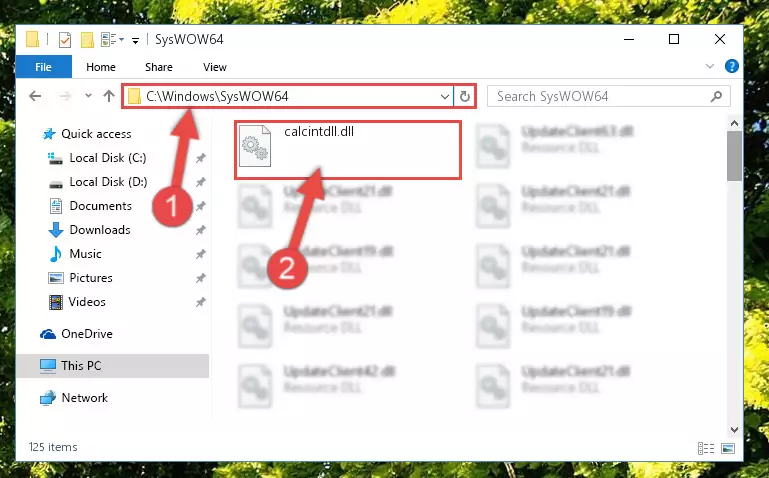Expand the ribbon with the chevron
The image size is (769, 478).
[709, 66]
